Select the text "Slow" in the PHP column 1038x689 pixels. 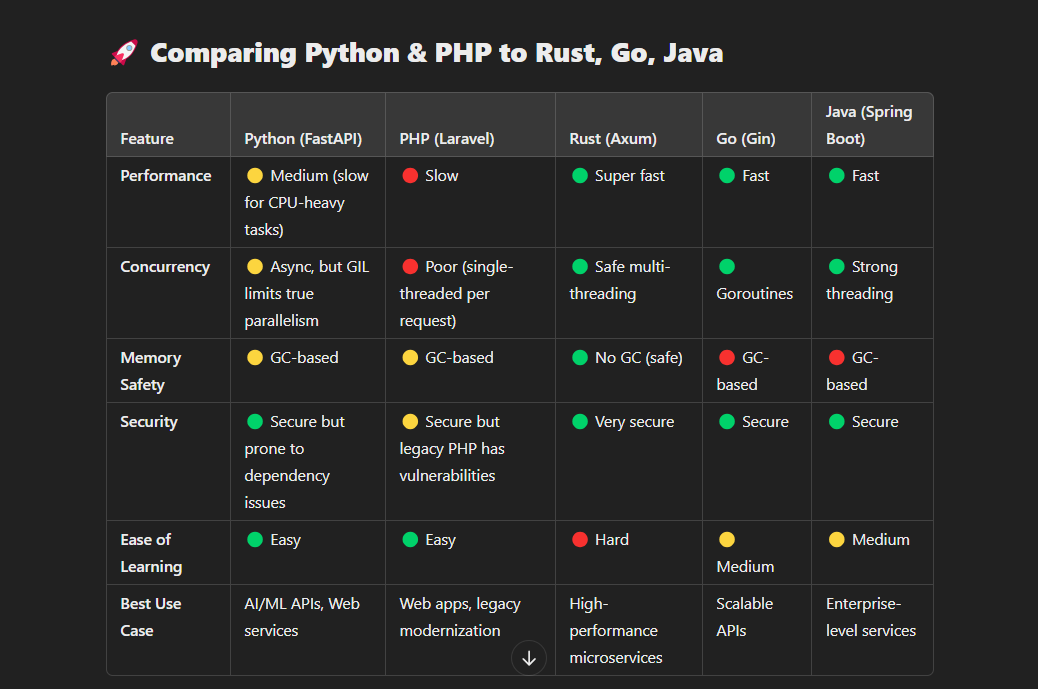pos(442,175)
